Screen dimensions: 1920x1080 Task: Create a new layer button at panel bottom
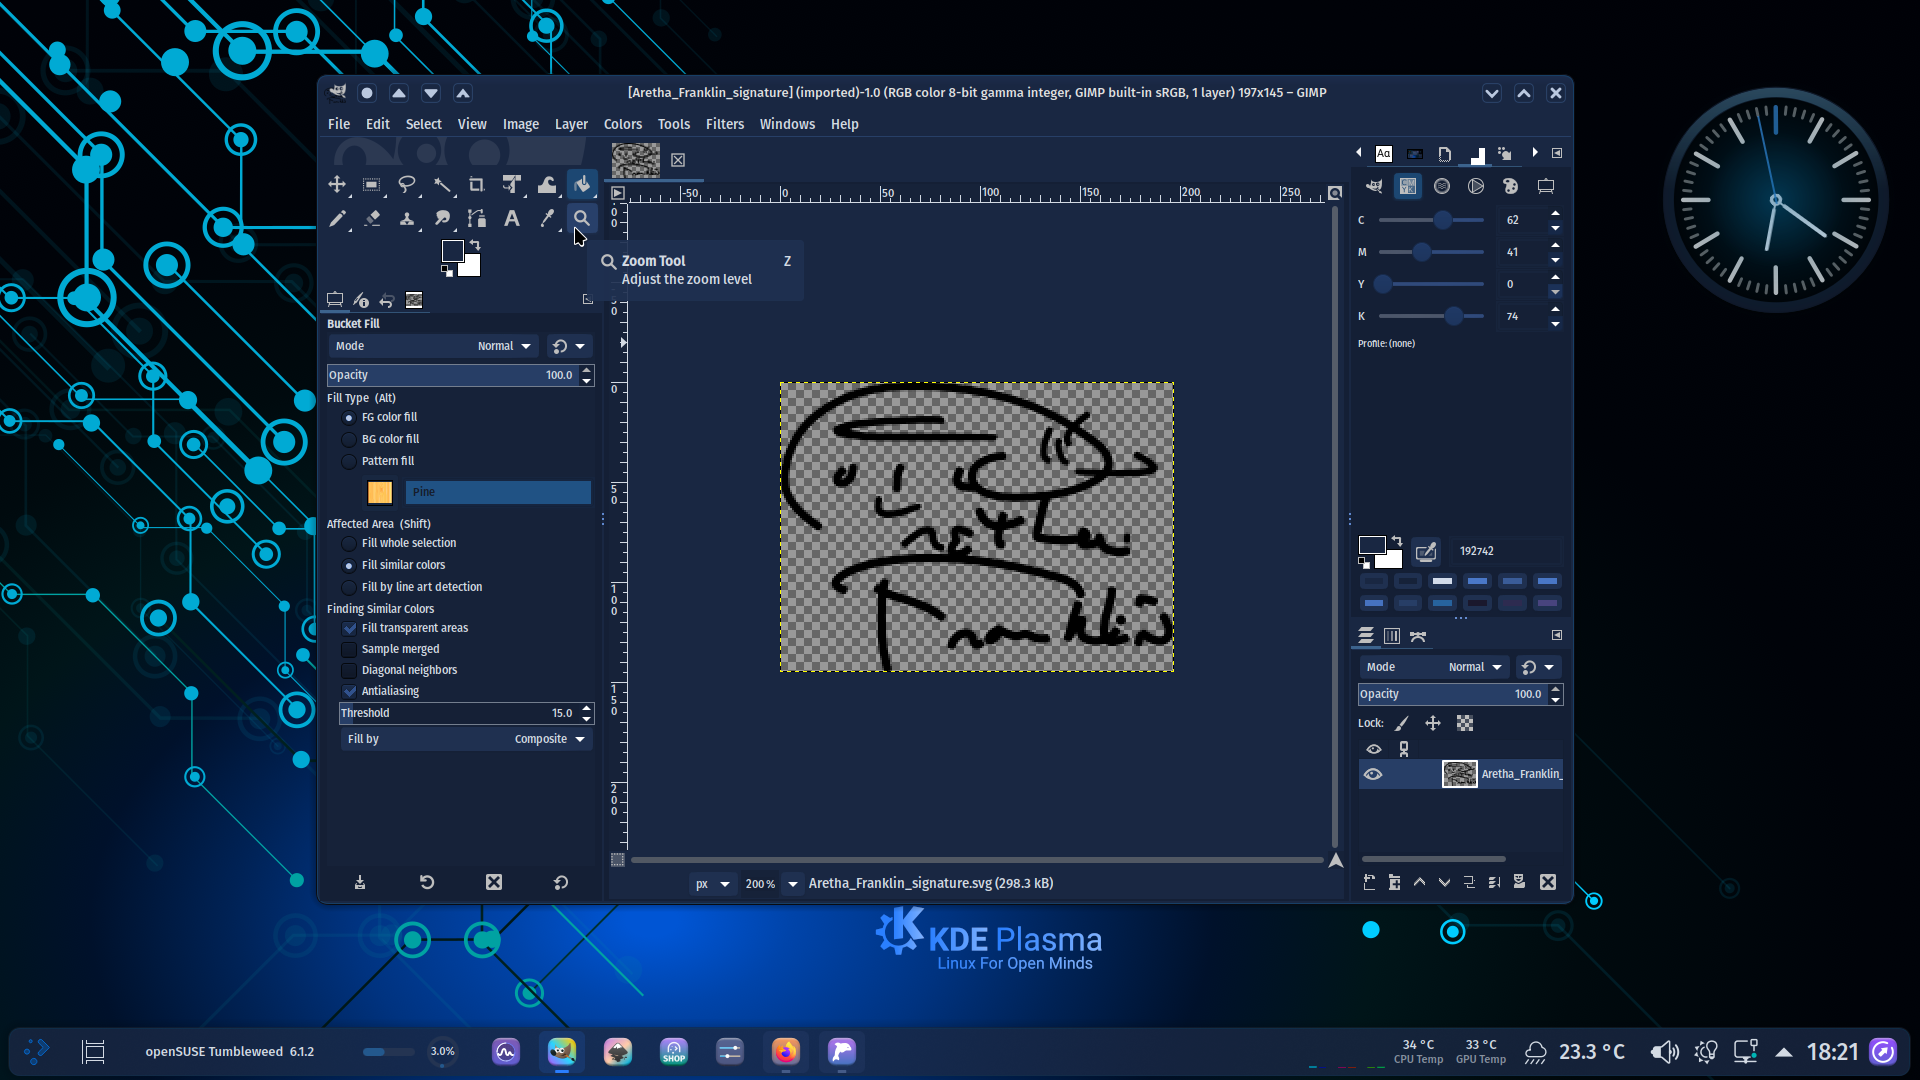point(1369,882)
